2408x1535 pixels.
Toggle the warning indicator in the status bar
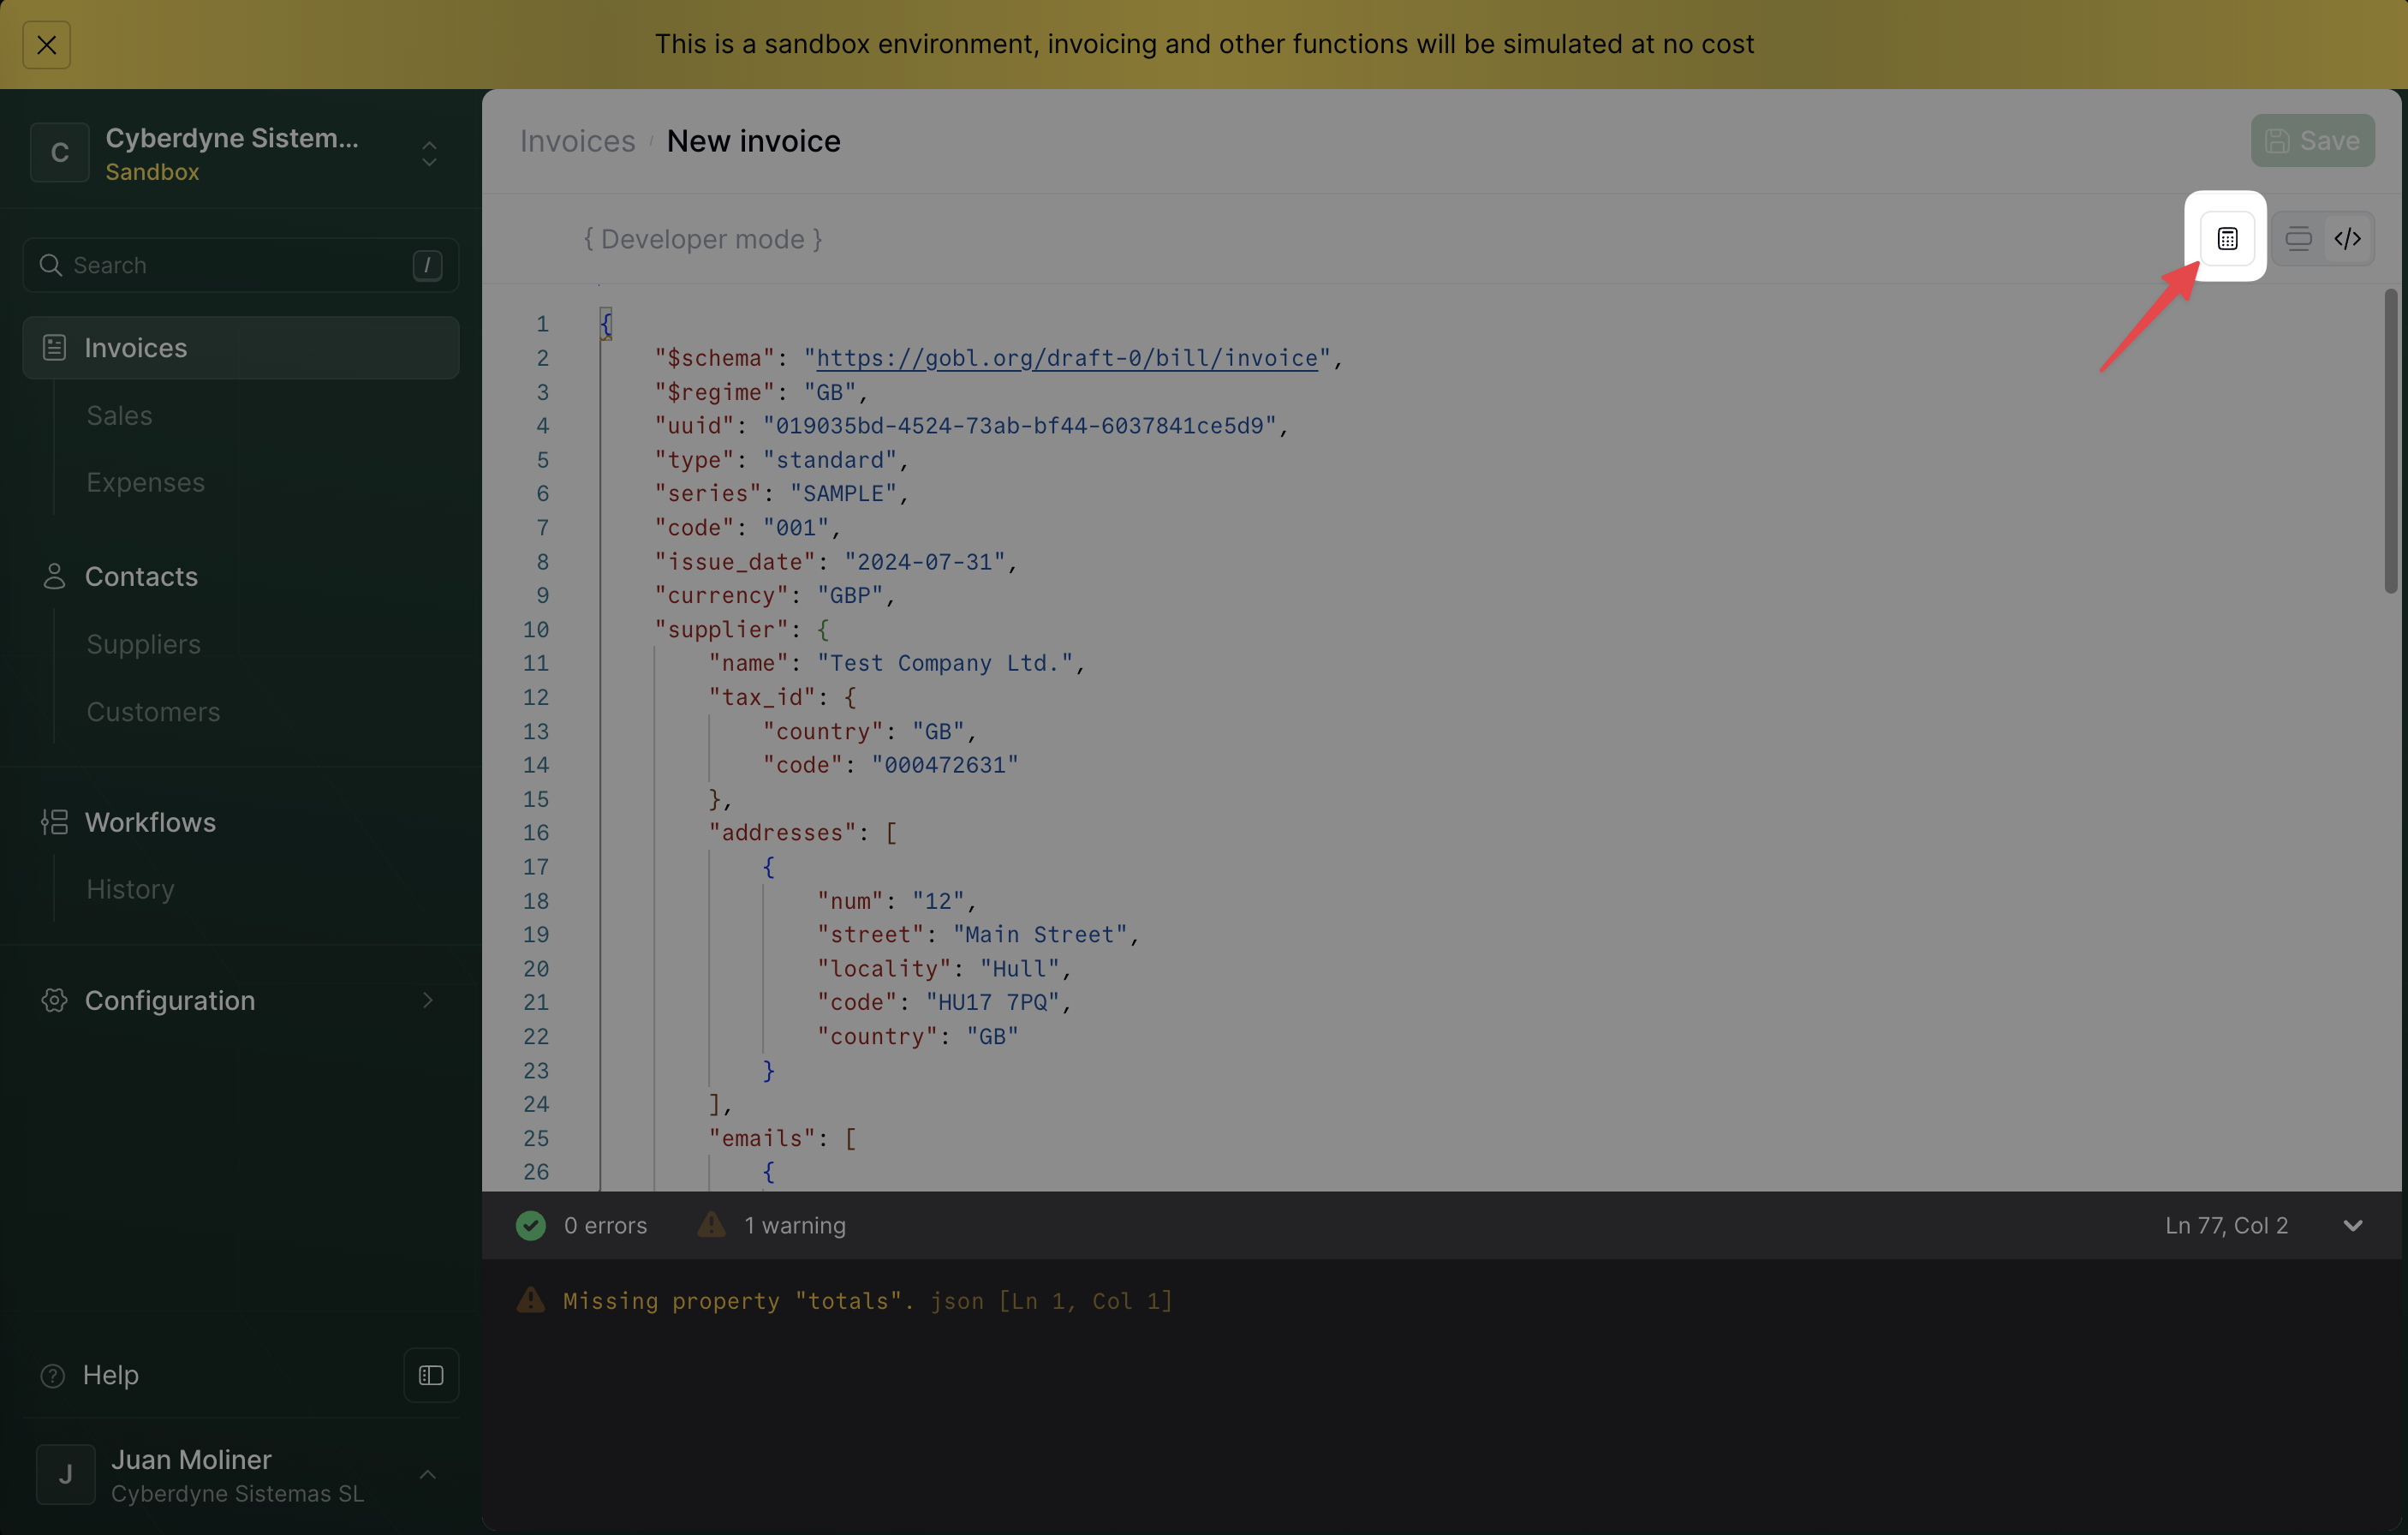pos(772,1225)
